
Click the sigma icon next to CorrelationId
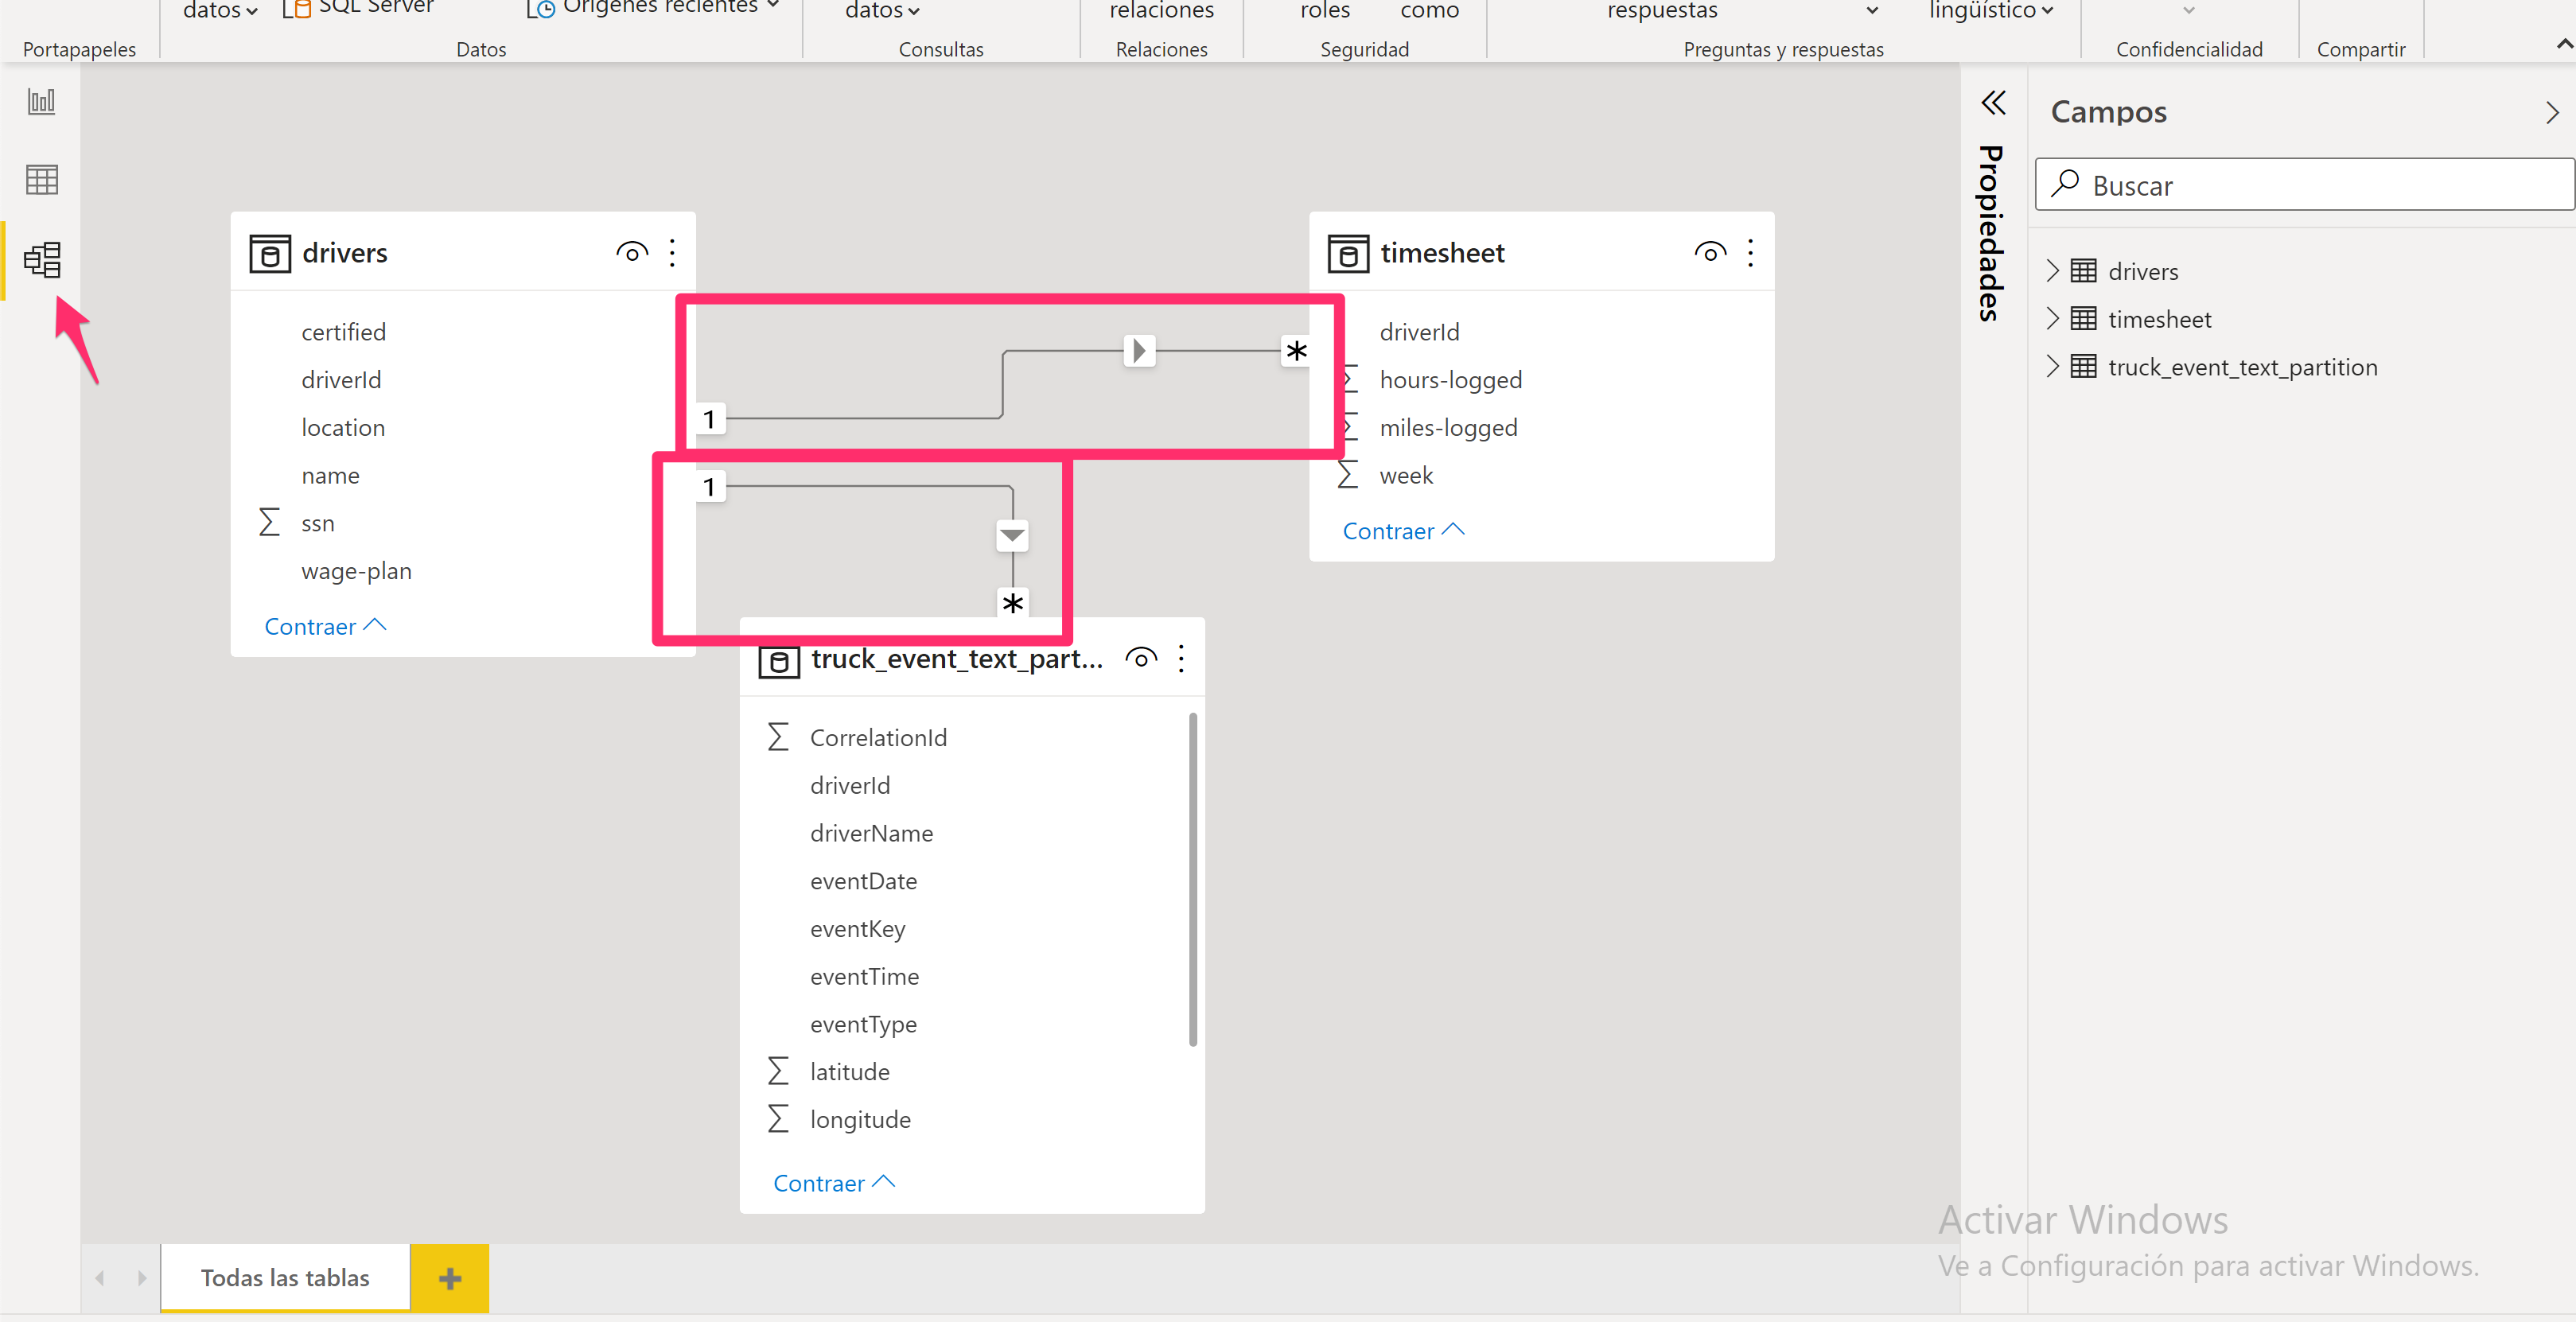778,738
